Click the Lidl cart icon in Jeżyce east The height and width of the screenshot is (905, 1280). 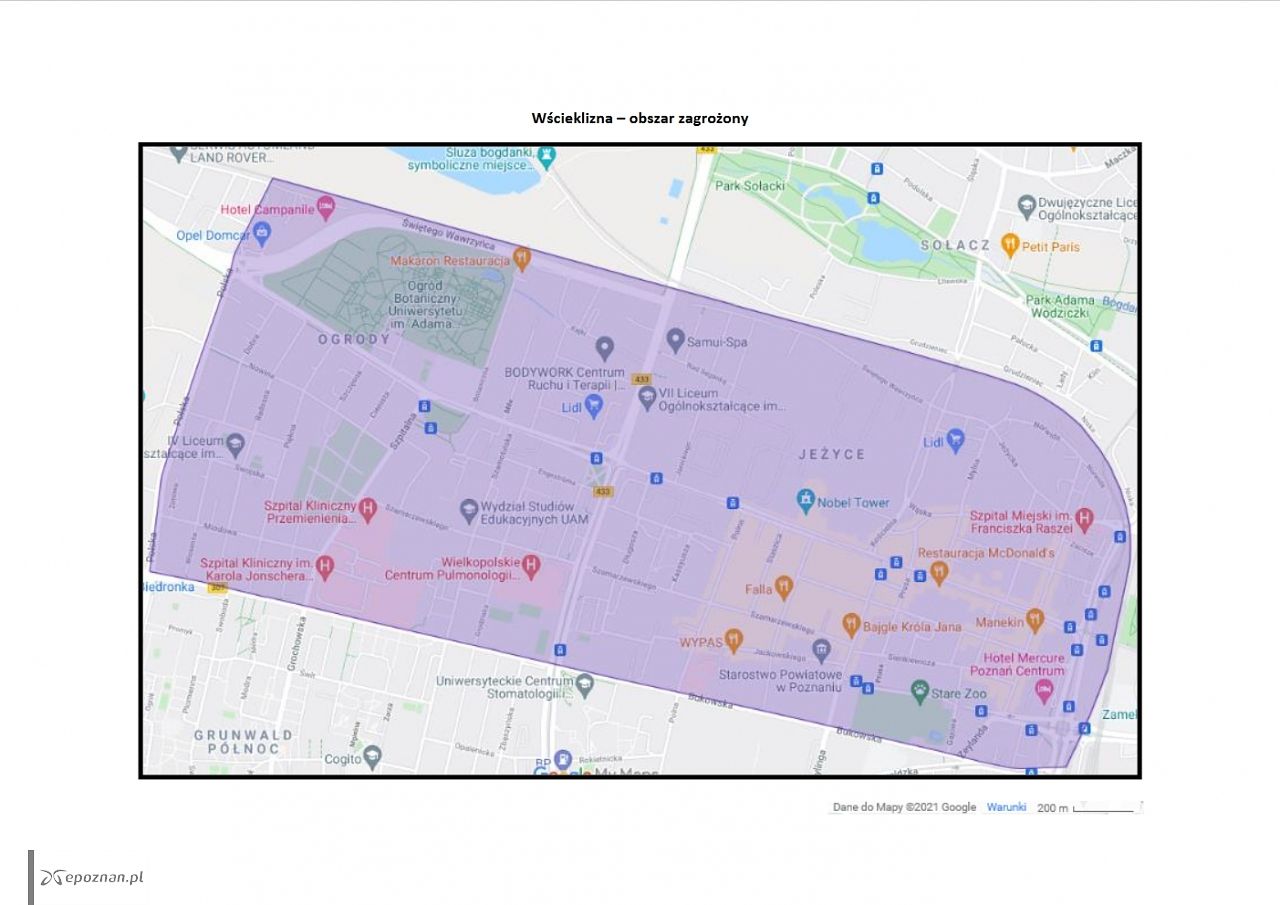(x=955, y=440)
